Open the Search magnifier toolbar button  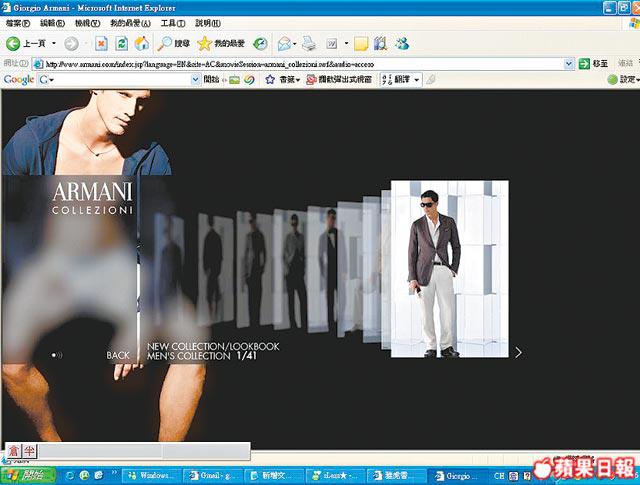point(174,43)
